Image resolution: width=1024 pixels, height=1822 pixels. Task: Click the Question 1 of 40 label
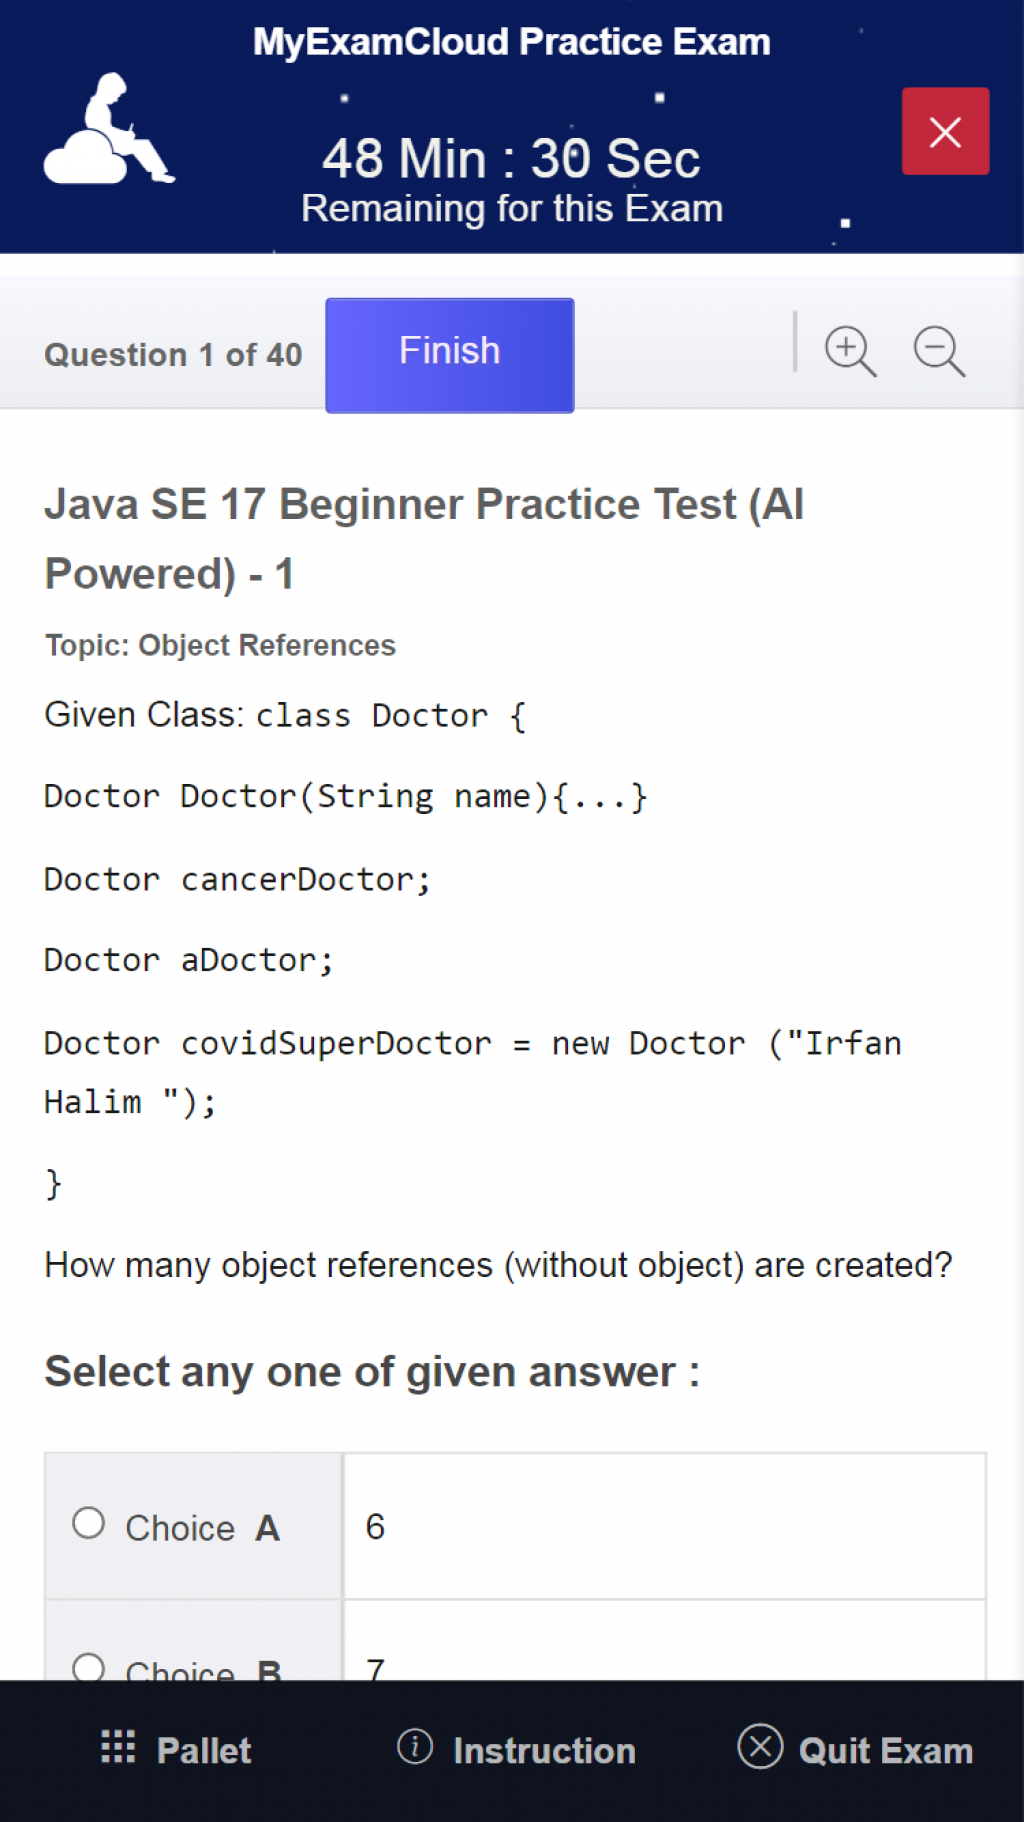(173, 355)
